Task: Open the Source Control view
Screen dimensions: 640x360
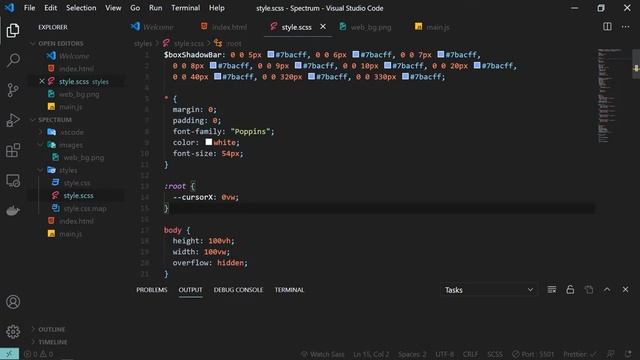Action: (13, 90)
